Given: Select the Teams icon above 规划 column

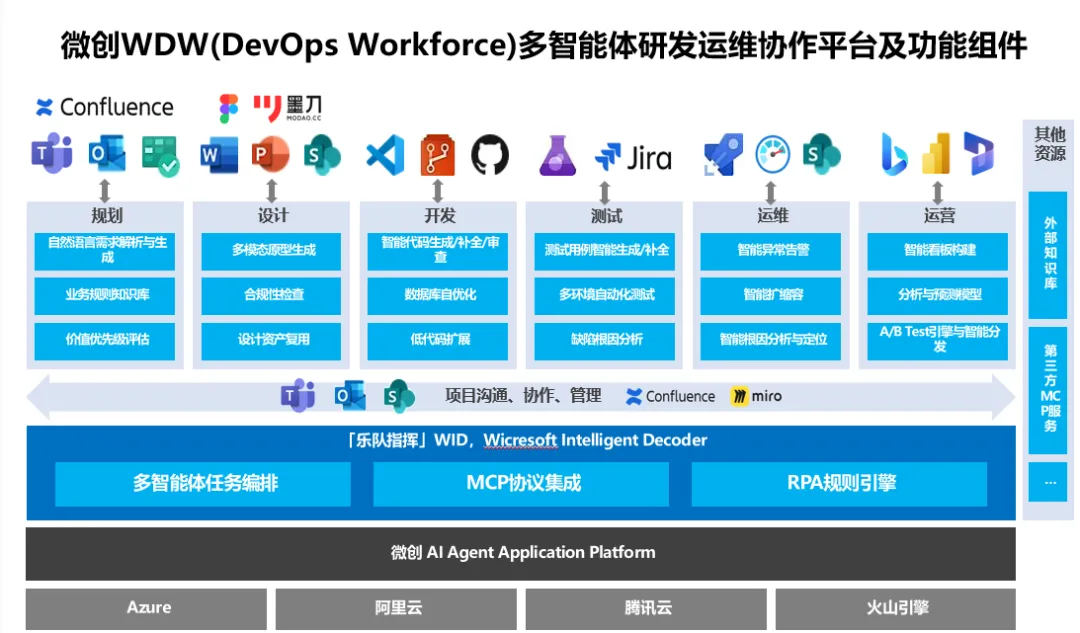Looking at the screenshot, I should pos(52,154).
